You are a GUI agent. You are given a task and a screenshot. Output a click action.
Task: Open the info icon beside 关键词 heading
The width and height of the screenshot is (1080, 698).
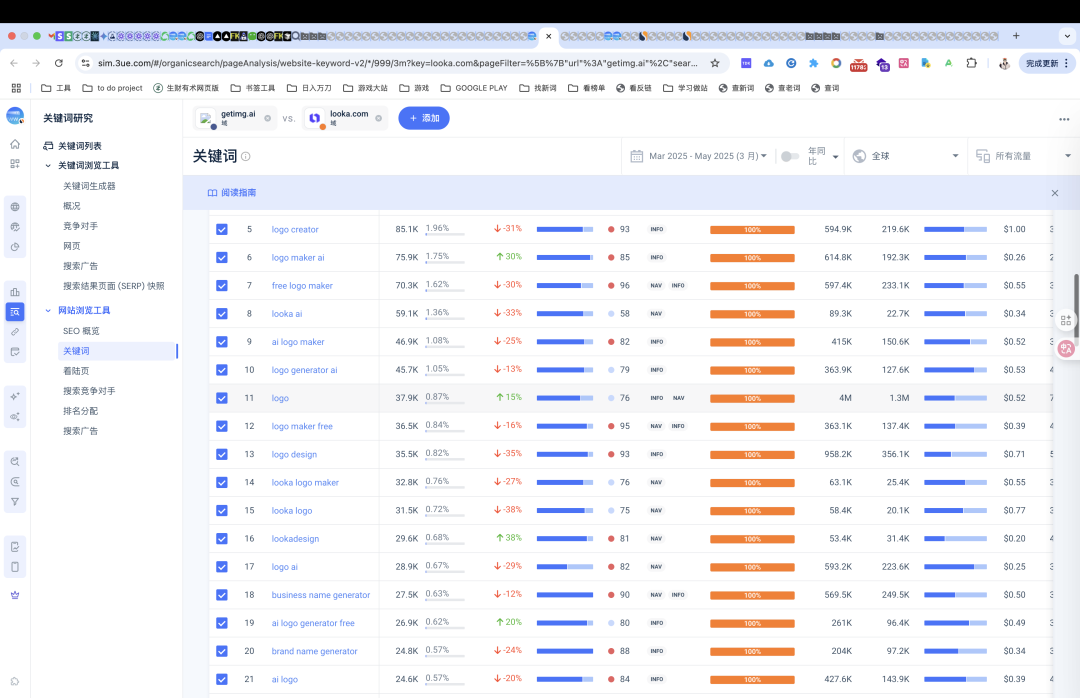coord(246,156)
